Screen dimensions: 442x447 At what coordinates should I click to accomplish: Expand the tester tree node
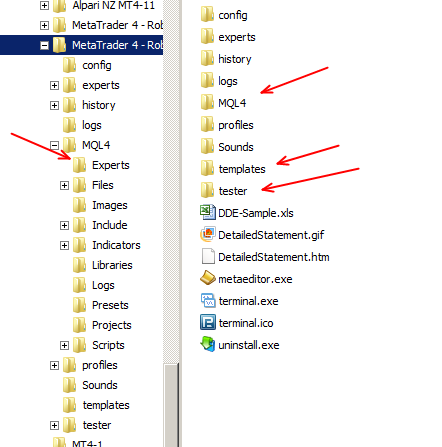tap(54, 425)
